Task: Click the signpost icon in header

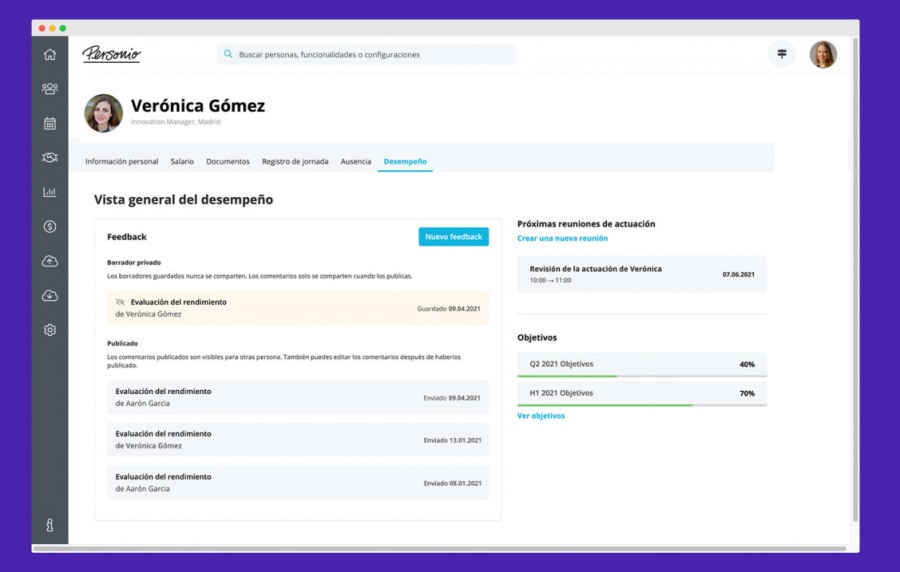Action: coord(782,54)
